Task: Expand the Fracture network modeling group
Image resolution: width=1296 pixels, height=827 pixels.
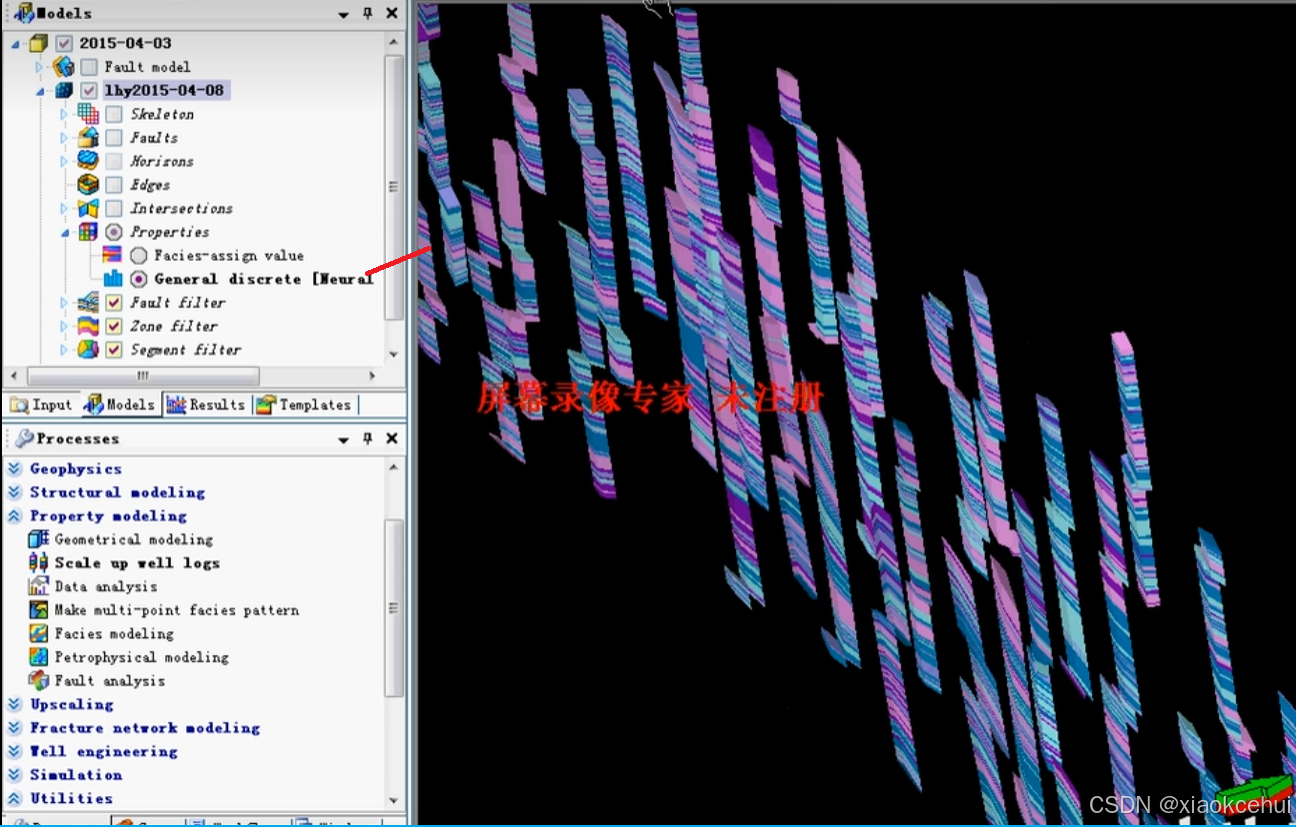Action: click(14, 728)
